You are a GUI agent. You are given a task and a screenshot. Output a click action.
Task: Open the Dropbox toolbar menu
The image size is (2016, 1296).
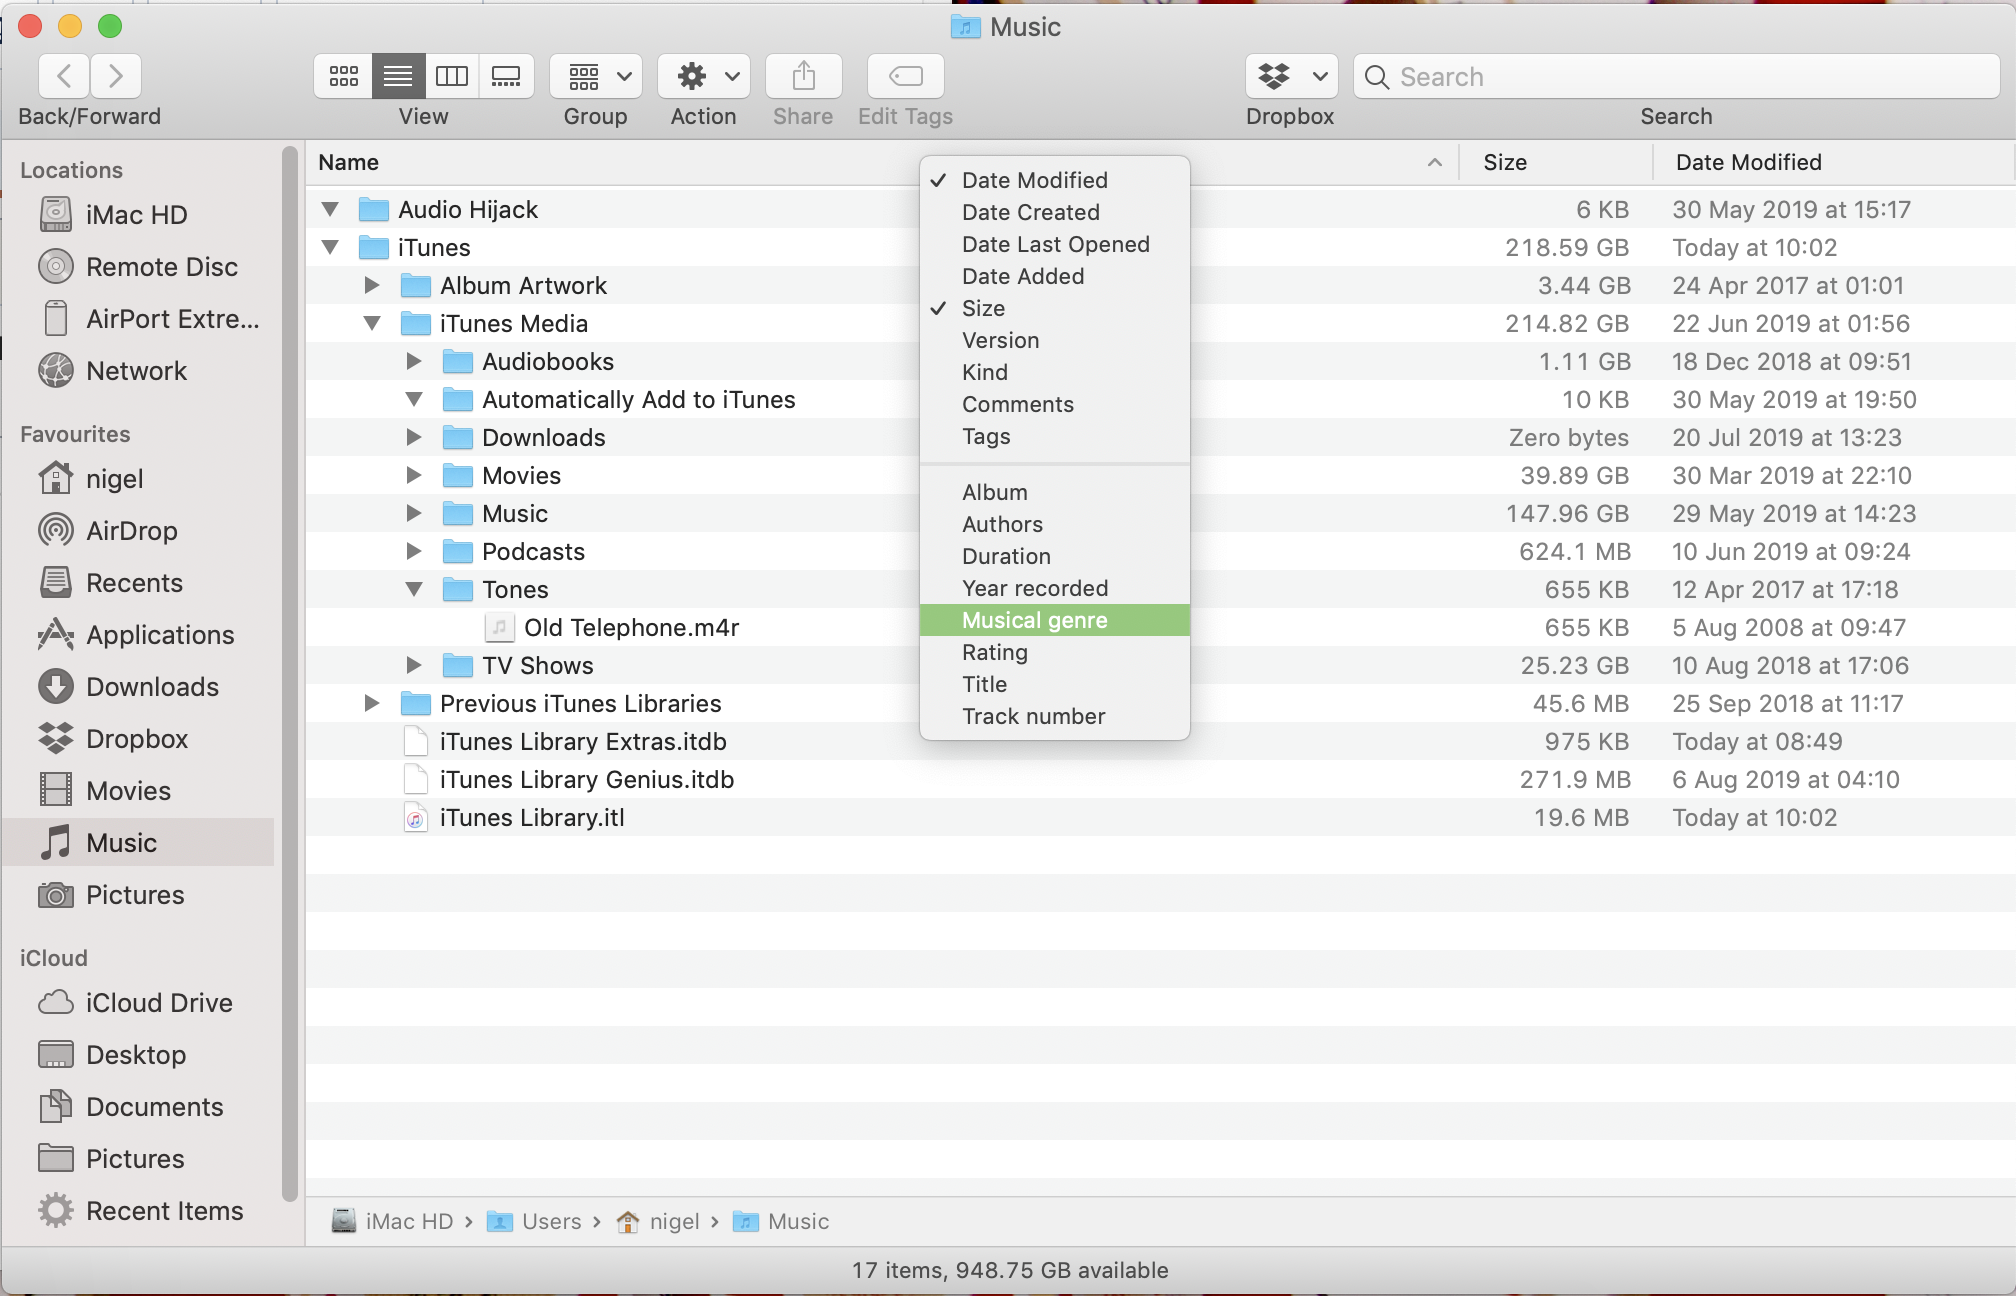click(1291, 76)
